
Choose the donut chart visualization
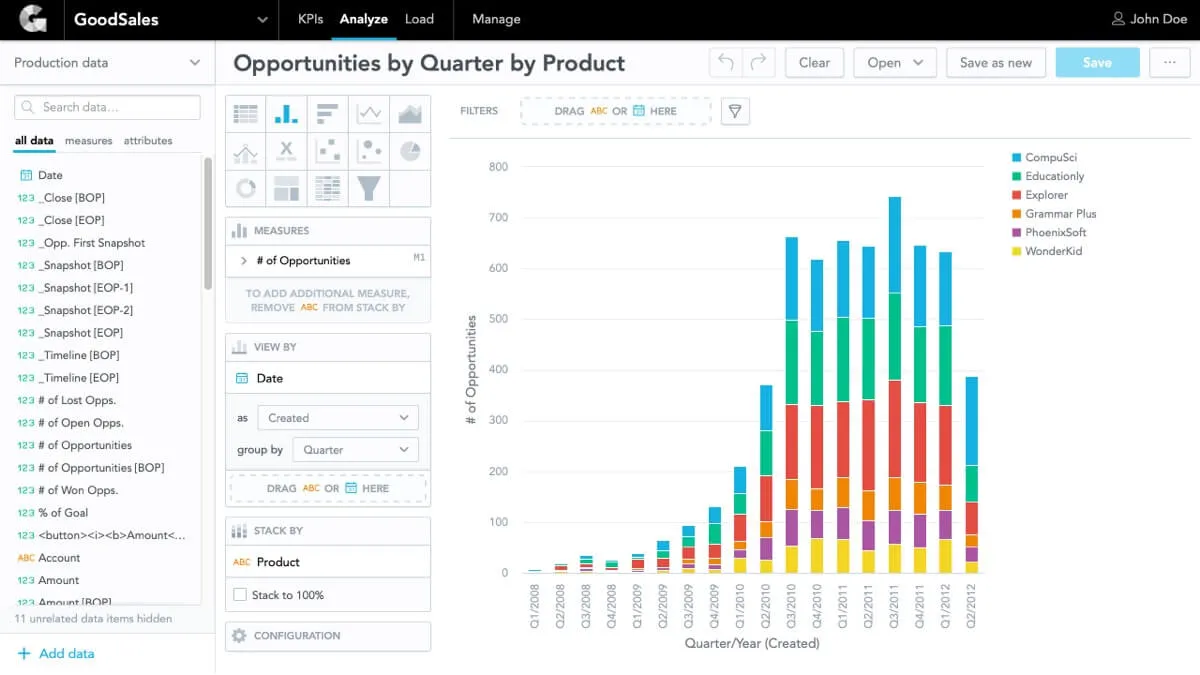tap(246, 187)
